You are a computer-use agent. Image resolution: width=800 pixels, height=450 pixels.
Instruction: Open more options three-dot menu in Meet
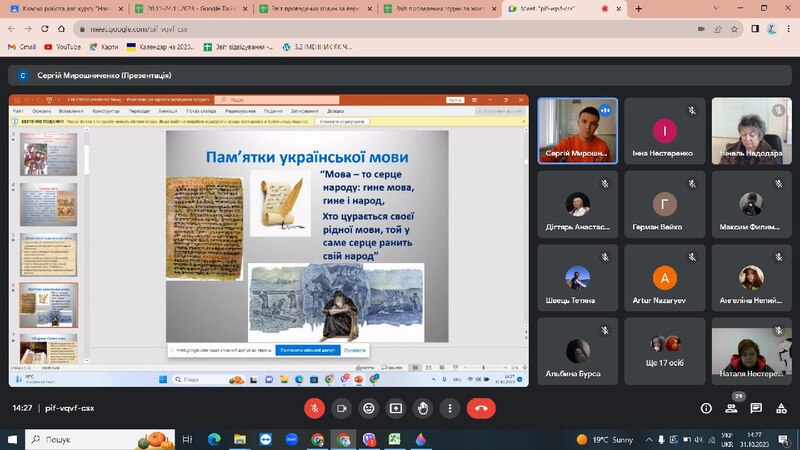(x=449, y=408)
